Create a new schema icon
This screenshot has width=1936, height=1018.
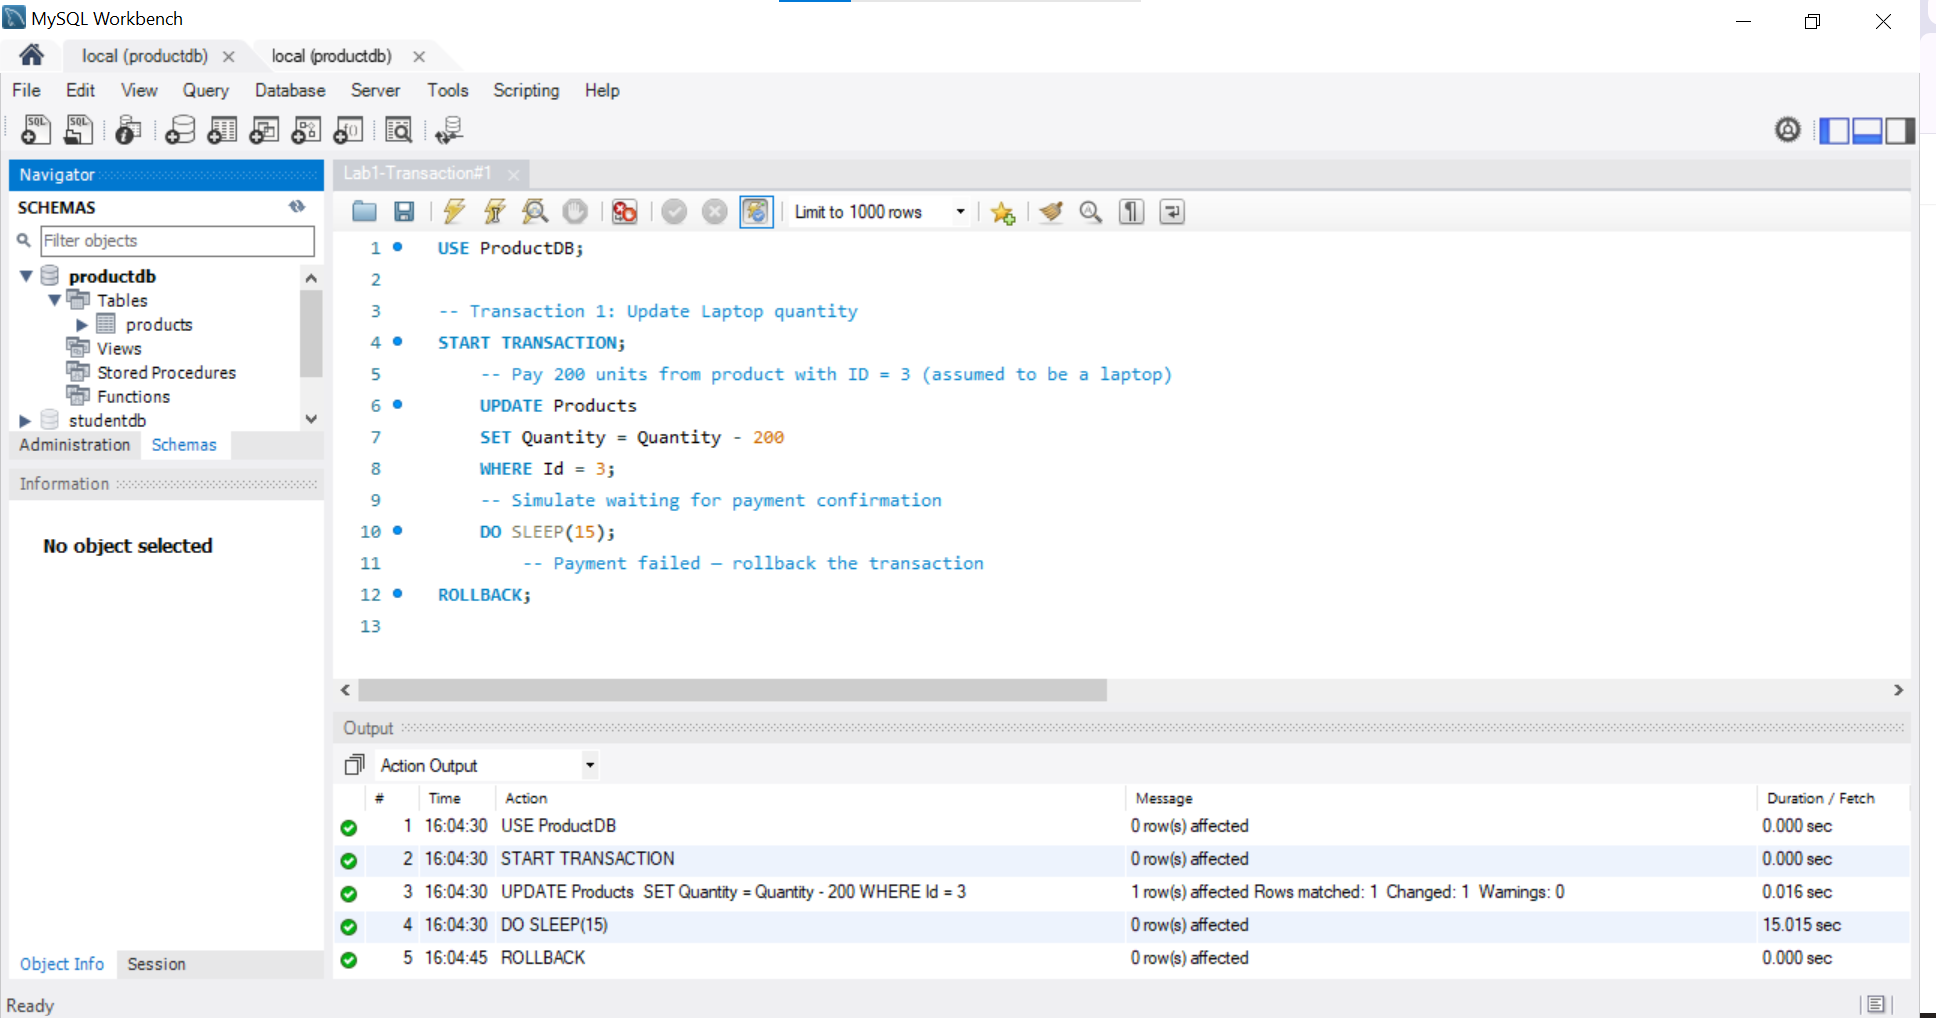click(x=180, y=130)
